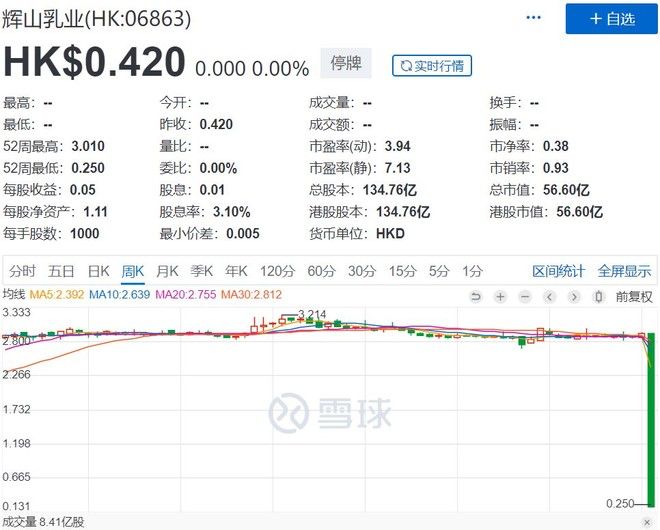Click the 52周最低 value 0.250
660x530 pixels.
pos(88,168)
